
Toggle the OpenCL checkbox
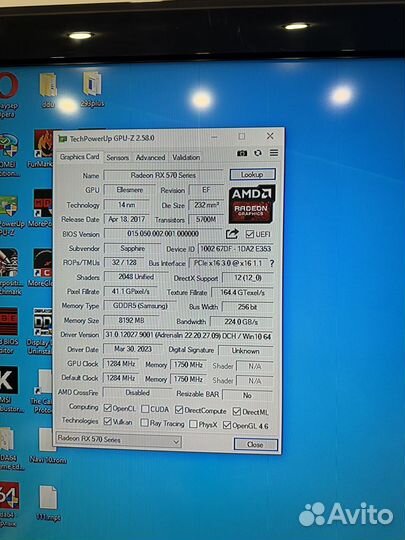(x=107, y=408)
